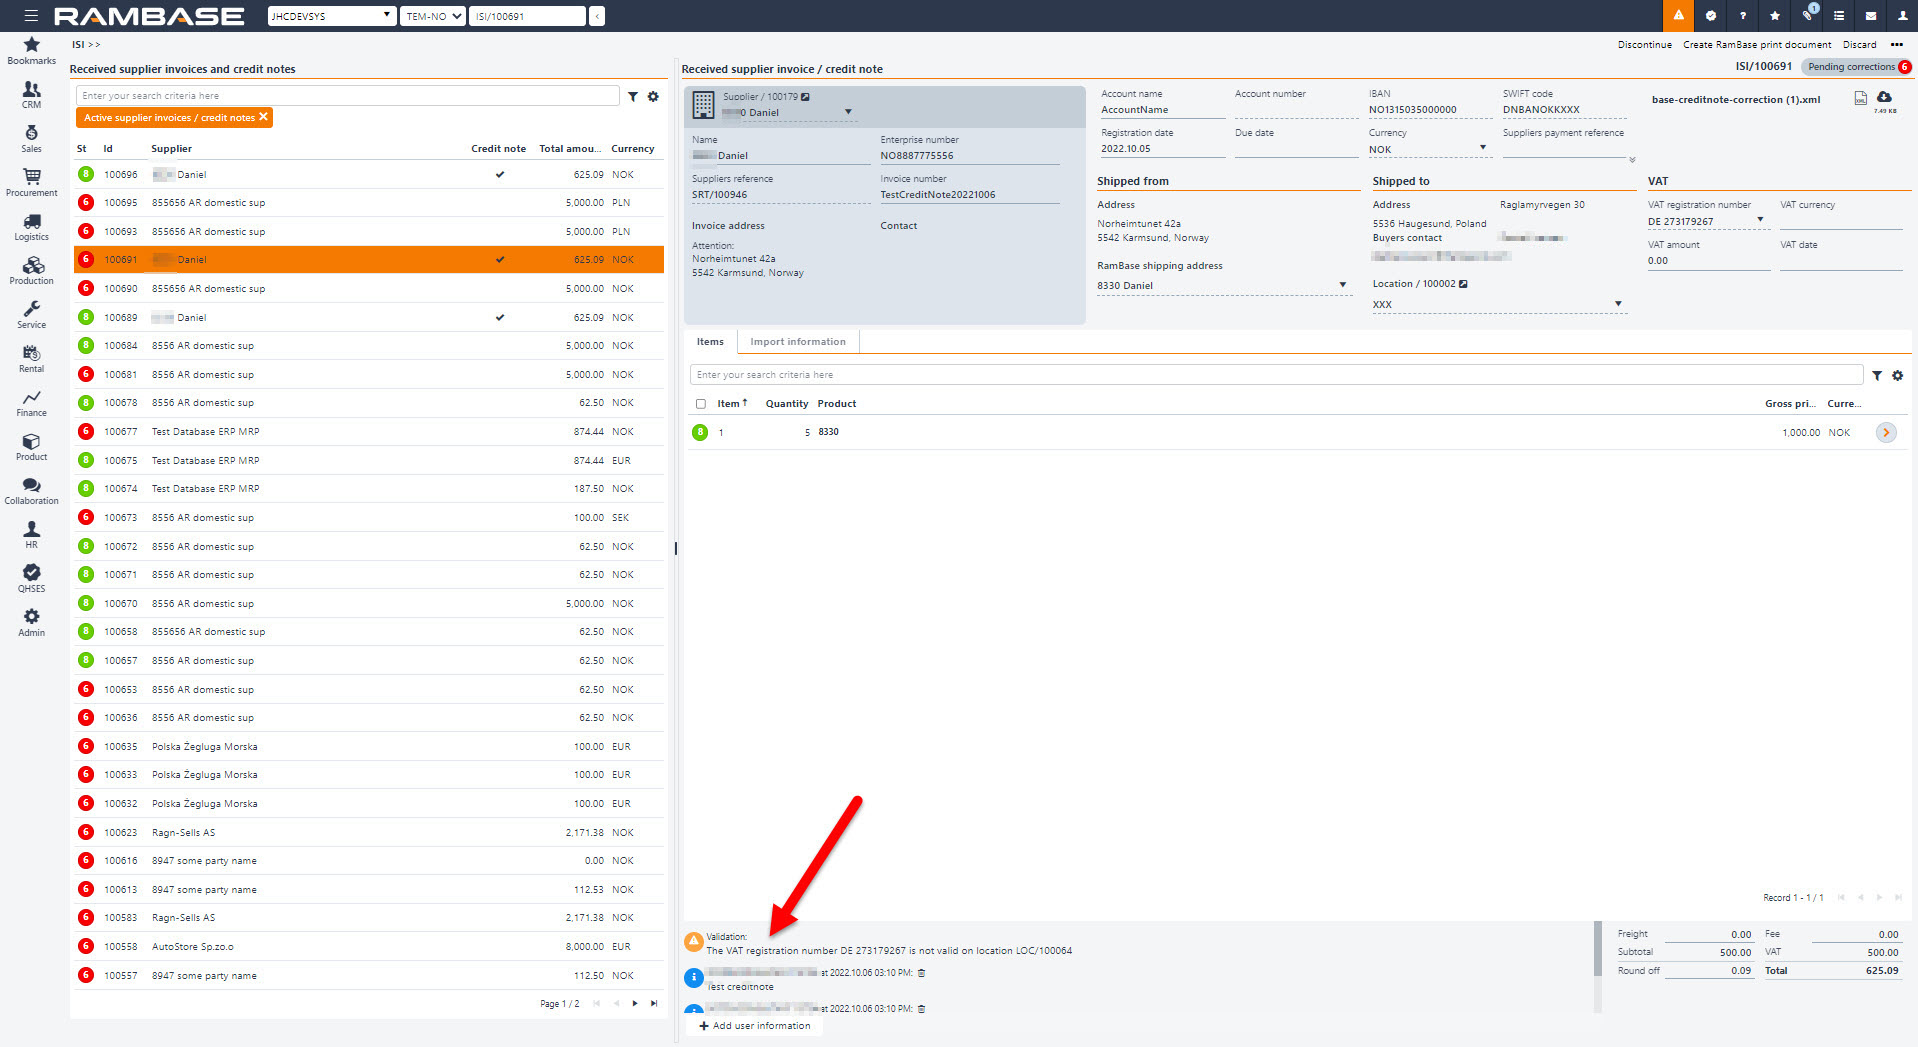Switch to the Import information tab
This screenshot has width=1918, height=1047.
coord(797,342)
